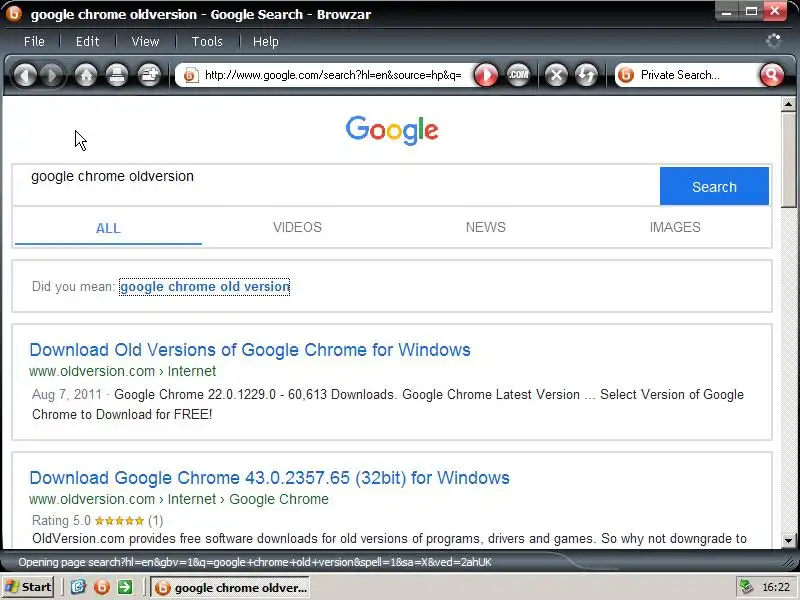This screenshot has width=800, height=600.
Task: Select the ALL results tab
Action: (108, 228)
